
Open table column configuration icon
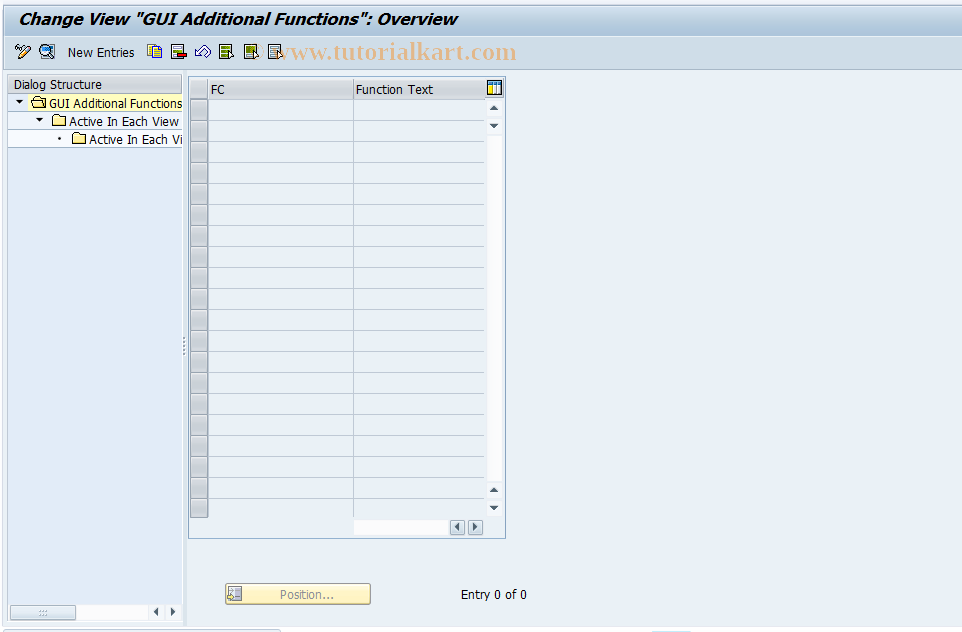(x=494, y=88)
